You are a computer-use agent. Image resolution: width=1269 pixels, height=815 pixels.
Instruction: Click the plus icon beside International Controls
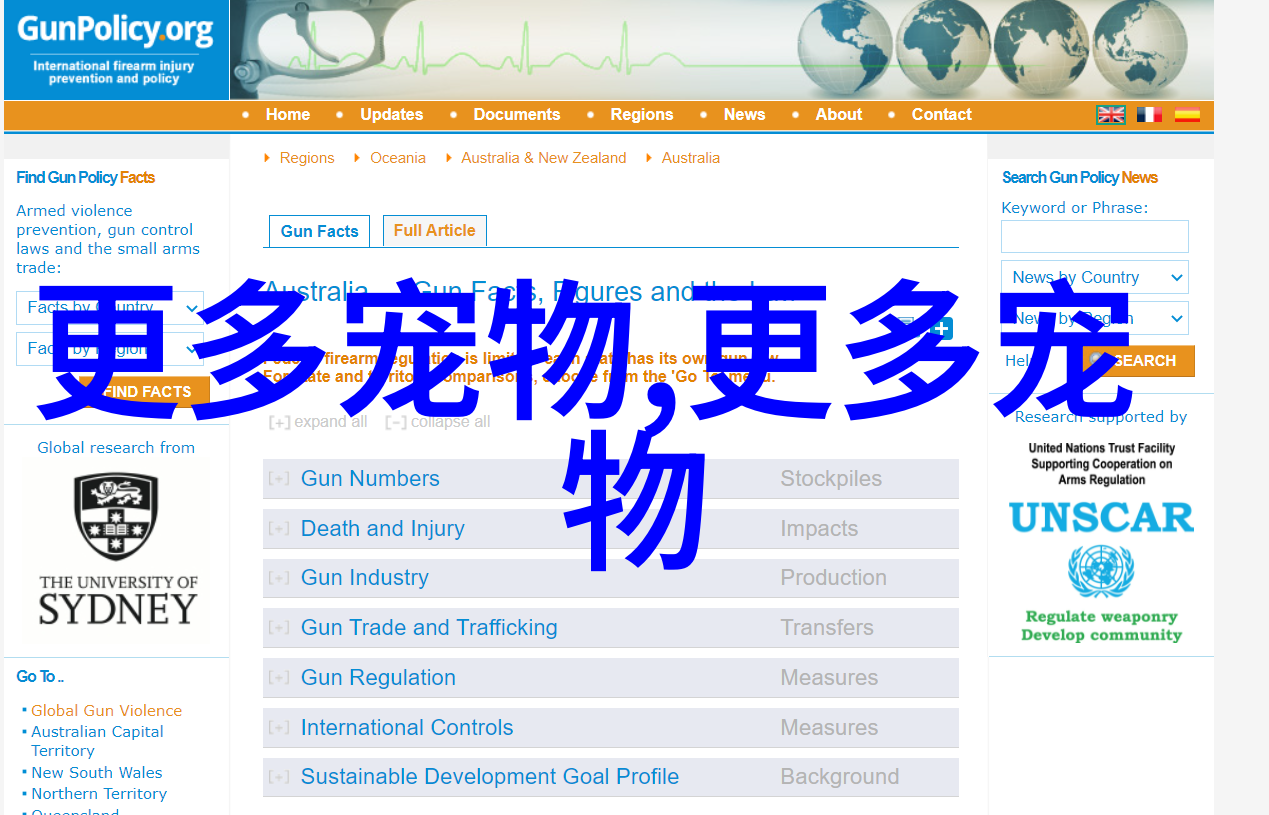279,728
